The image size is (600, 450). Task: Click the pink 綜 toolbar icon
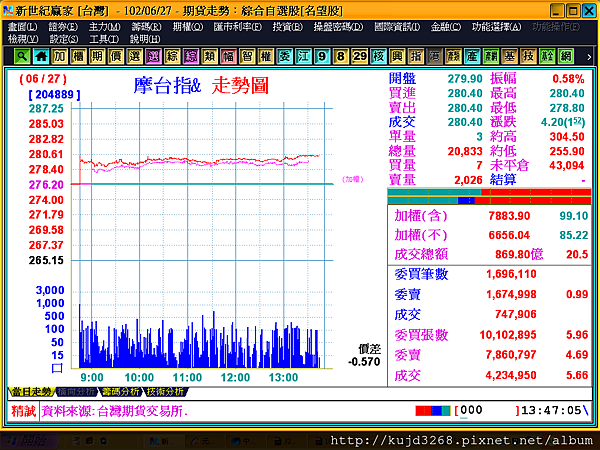191,56
